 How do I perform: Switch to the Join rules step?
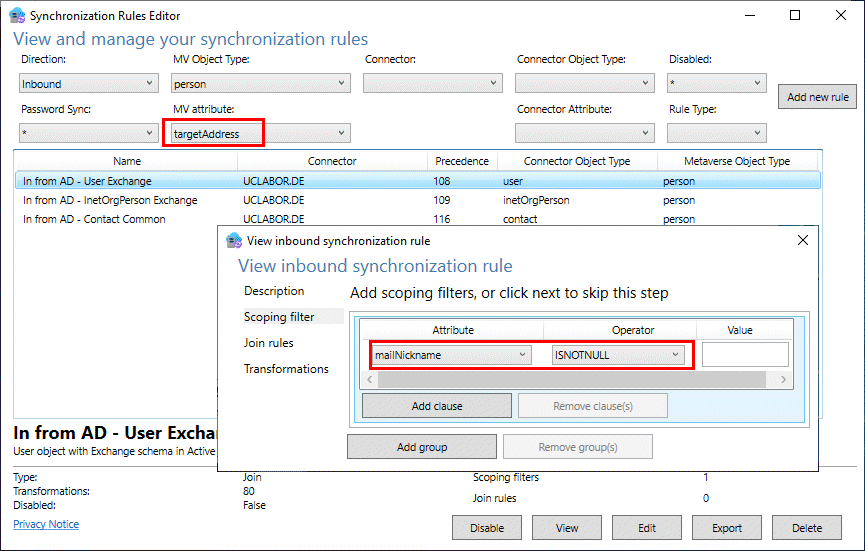pyautogui.click(x=269, y=343)
